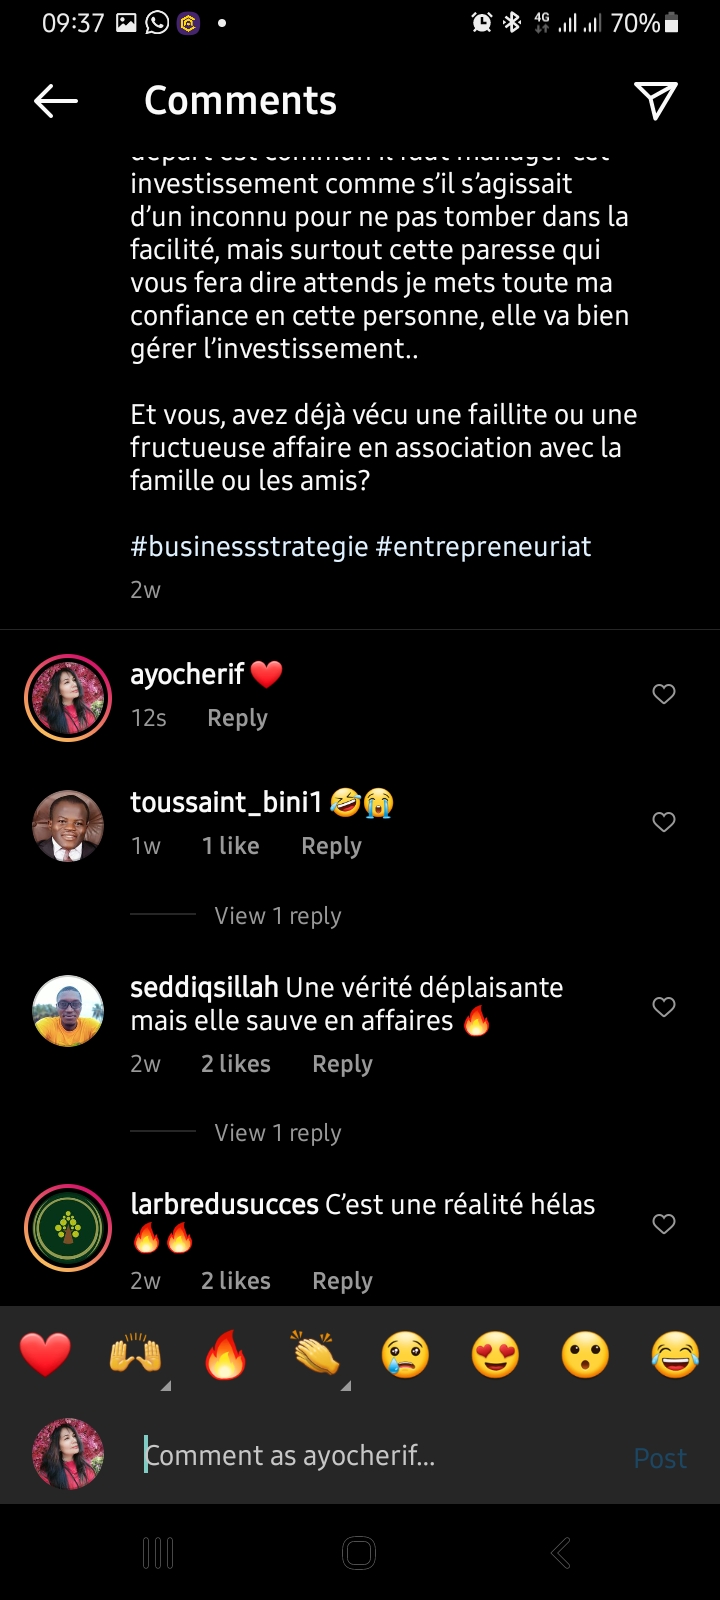720x1600 pixels.
Task: Insert the raised hands quick emoji
Action: pos(135,1356)
